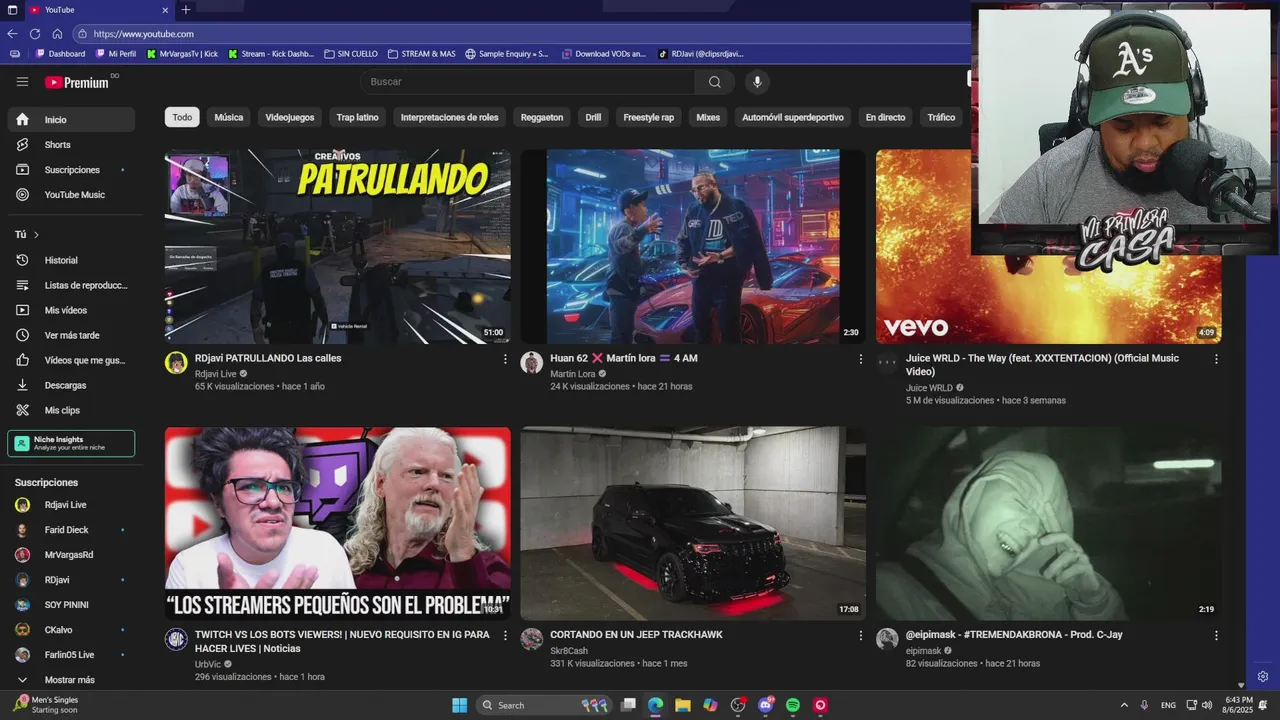Select the En directo filter chip

pyautogui.click(x=885, y=118)
